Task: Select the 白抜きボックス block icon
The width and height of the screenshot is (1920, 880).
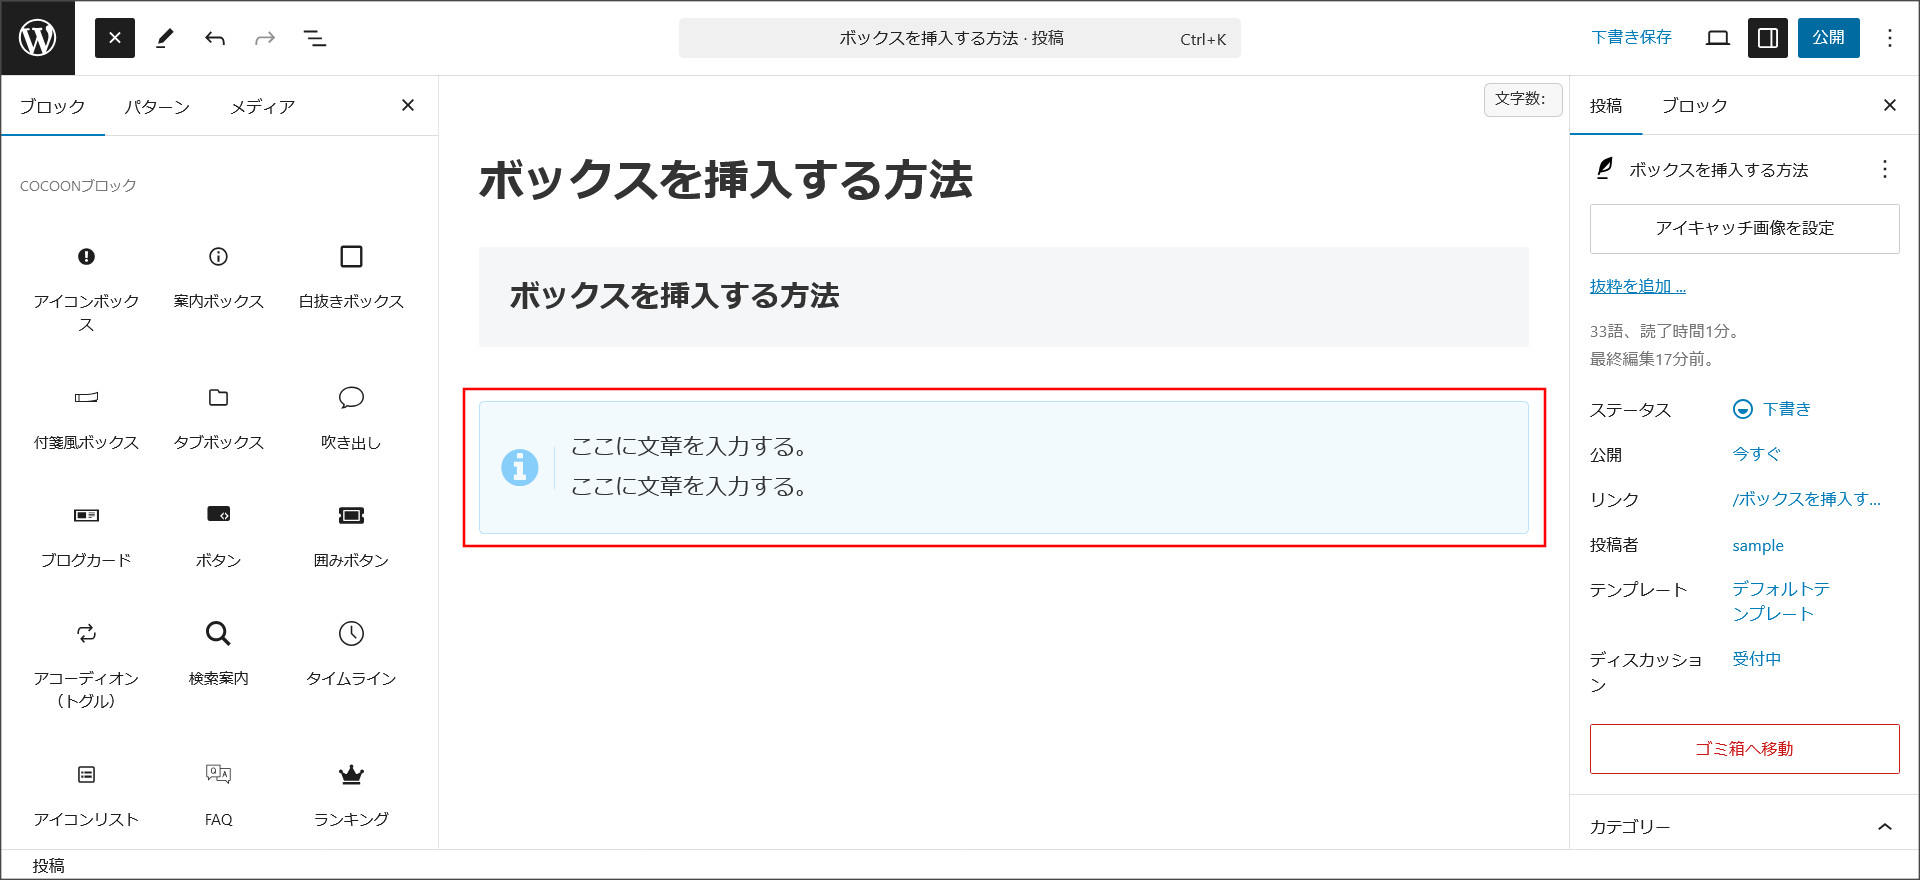Action: pyautogui.click(x=351, y=257)
